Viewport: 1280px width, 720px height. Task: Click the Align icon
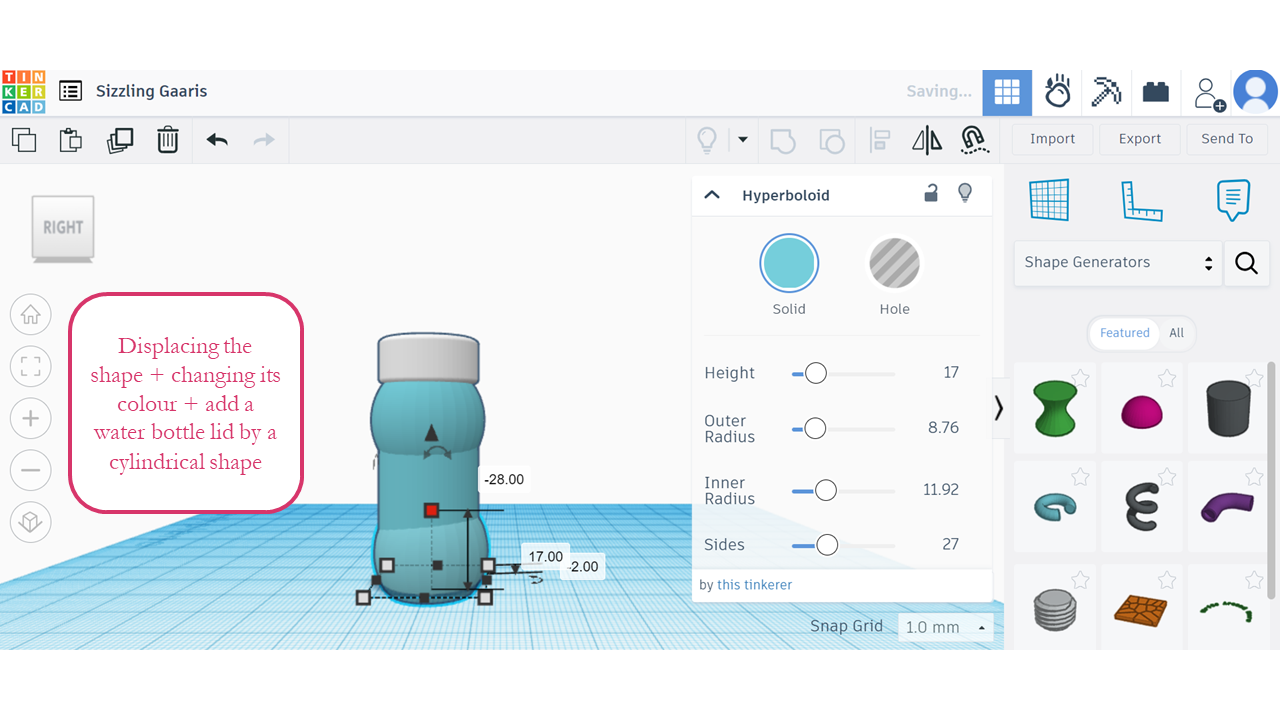pyautogui.click(x=880, y=140)
